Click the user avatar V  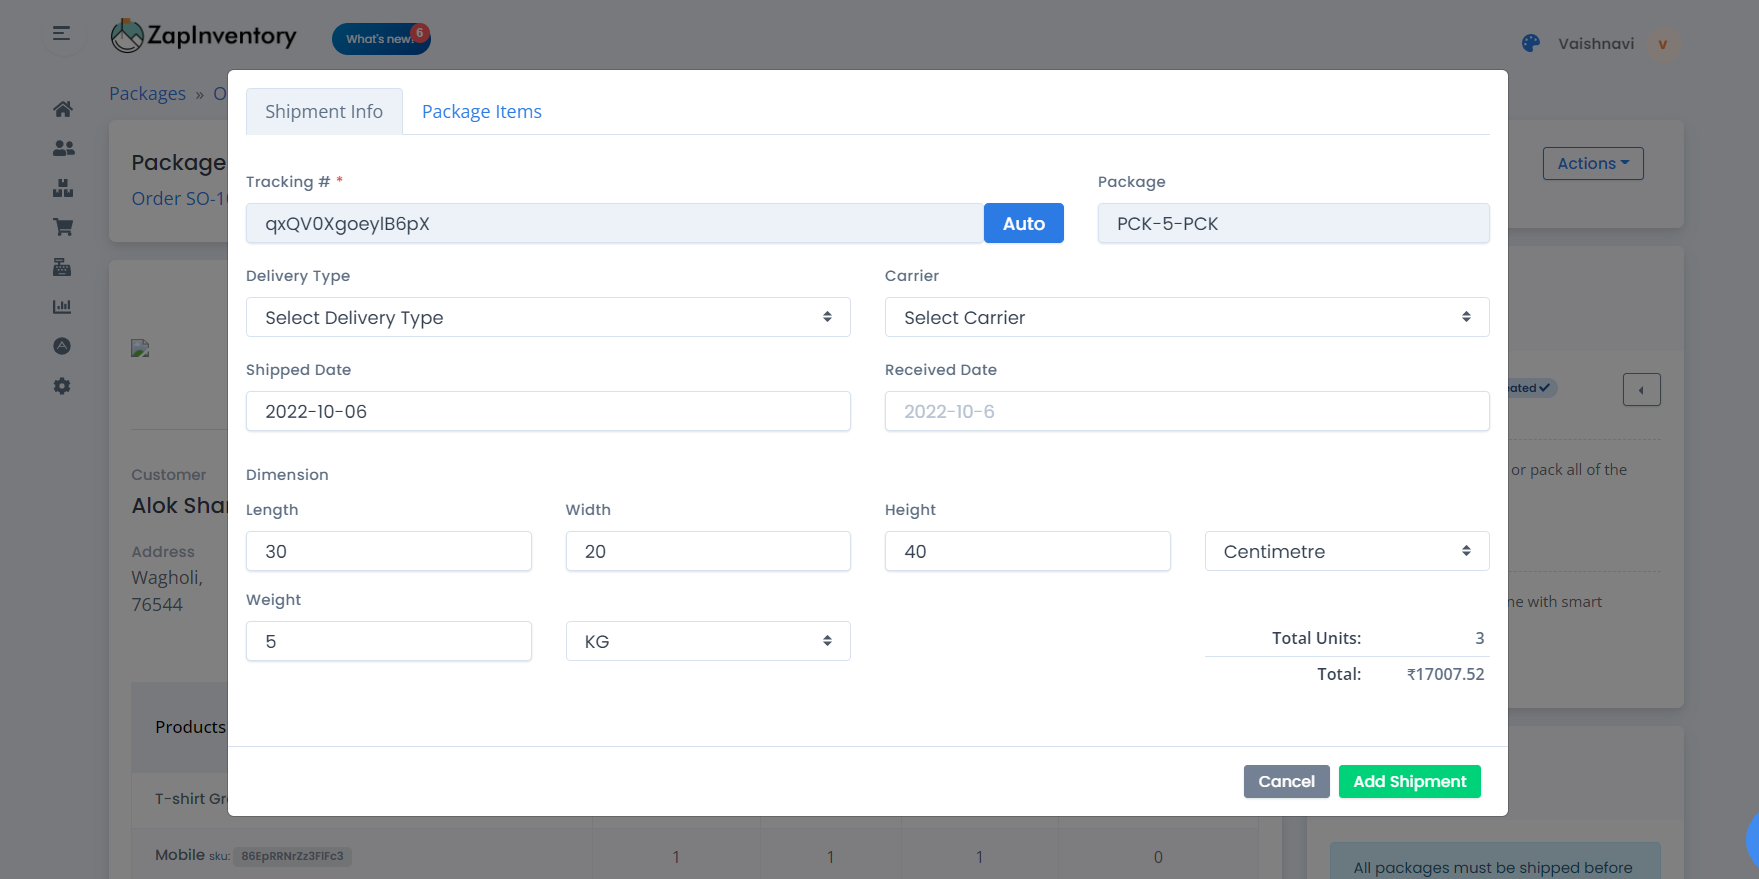[1662, 44]
